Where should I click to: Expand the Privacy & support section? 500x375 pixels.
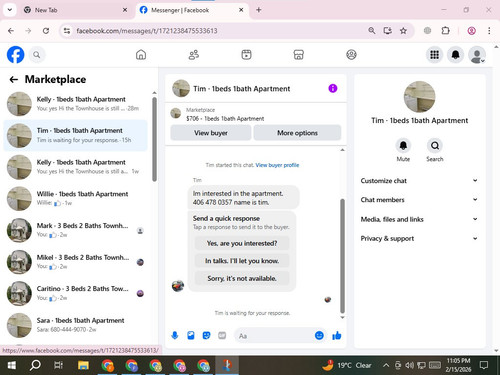coord(419,238)
